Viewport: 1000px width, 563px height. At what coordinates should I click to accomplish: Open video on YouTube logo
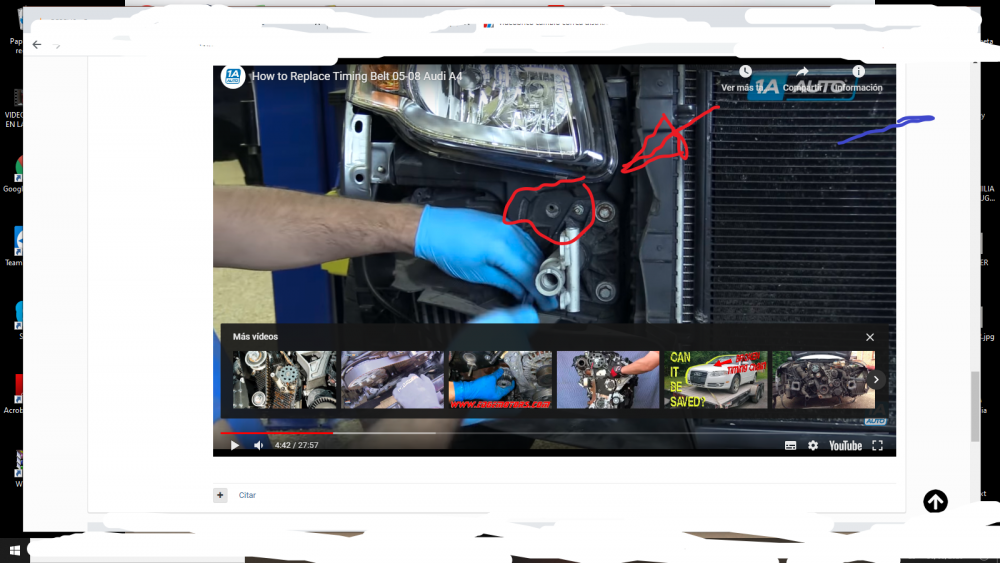pos(845,446)
